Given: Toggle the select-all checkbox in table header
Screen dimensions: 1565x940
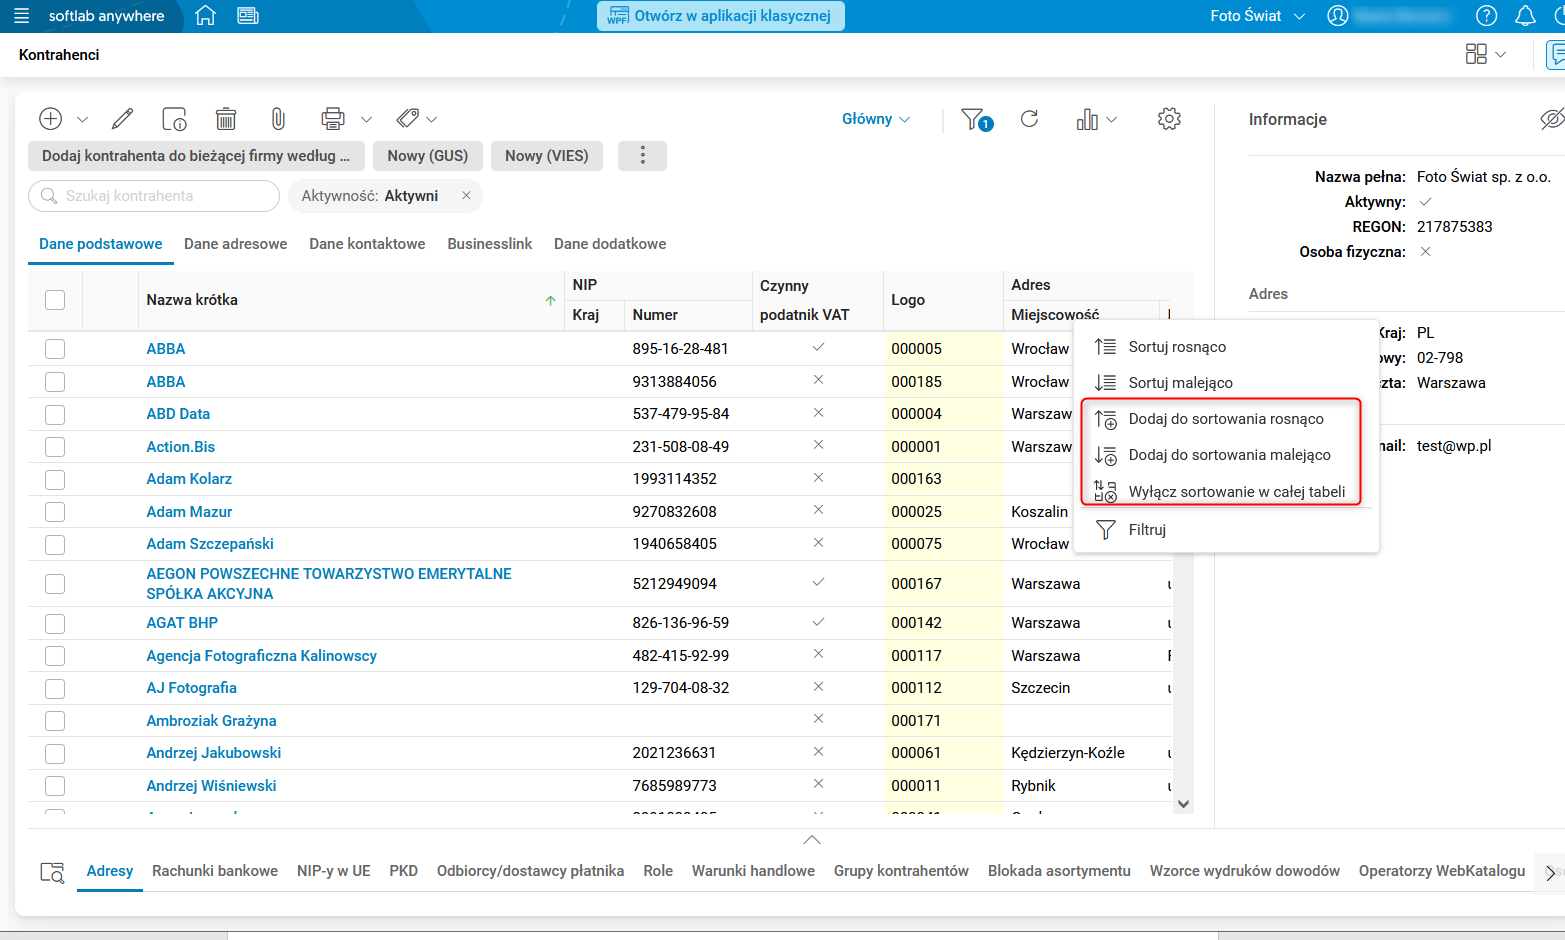Looking at the screenshot, I should (x=55, y=300).
